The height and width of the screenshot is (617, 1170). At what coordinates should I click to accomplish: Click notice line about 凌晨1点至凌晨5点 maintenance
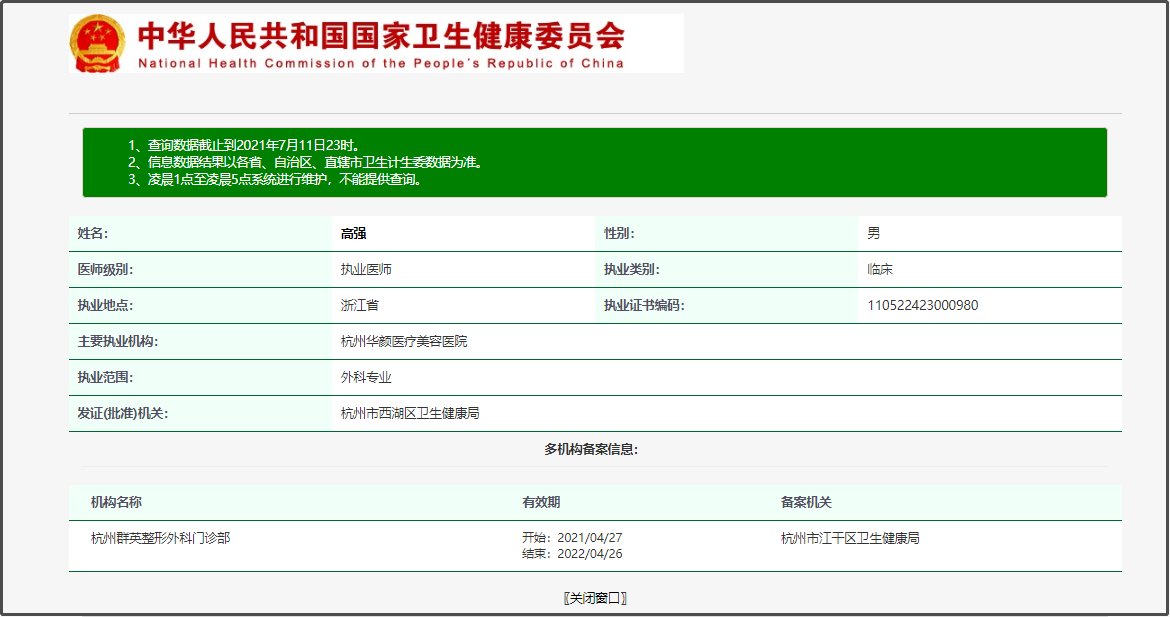[276, 180]
